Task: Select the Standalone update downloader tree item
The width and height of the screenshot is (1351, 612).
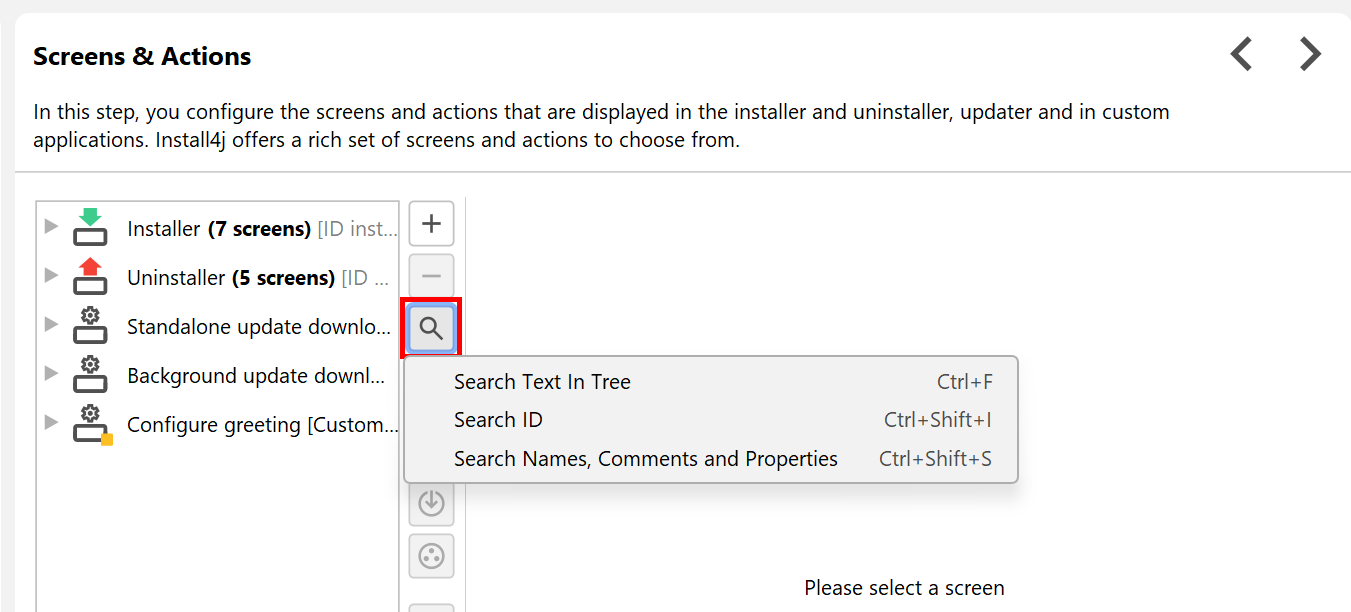Action: pyautogui.click(x=259, y=327)
